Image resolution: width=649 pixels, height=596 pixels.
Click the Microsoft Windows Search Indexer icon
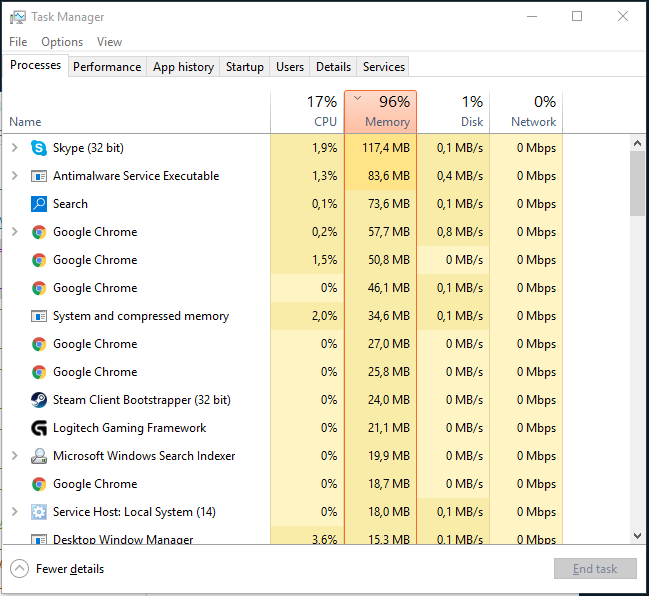tap(39, 456)
